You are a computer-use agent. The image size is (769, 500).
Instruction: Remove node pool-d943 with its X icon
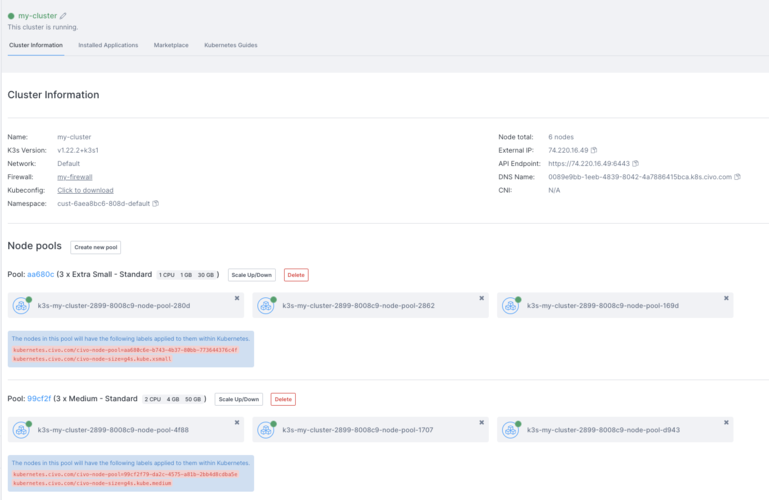tap(726, 423)
